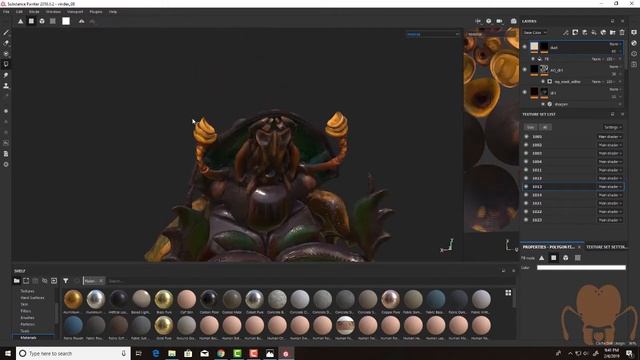
Task: Toggle visibility of the sharpen effect
Action: click(543, 104)
